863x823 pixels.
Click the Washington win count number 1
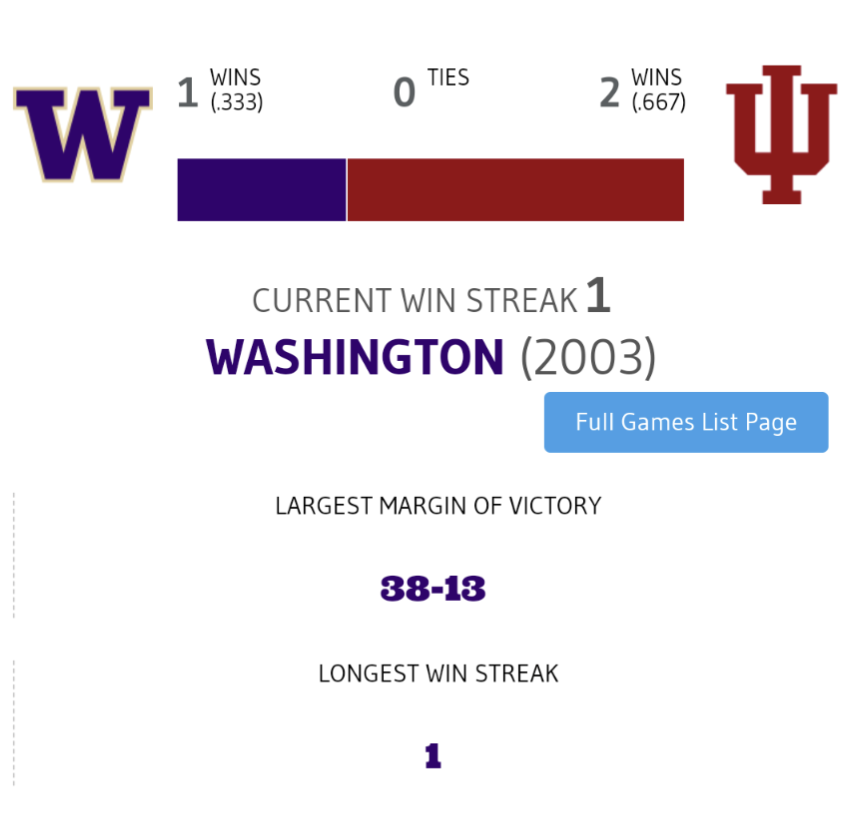187,93
